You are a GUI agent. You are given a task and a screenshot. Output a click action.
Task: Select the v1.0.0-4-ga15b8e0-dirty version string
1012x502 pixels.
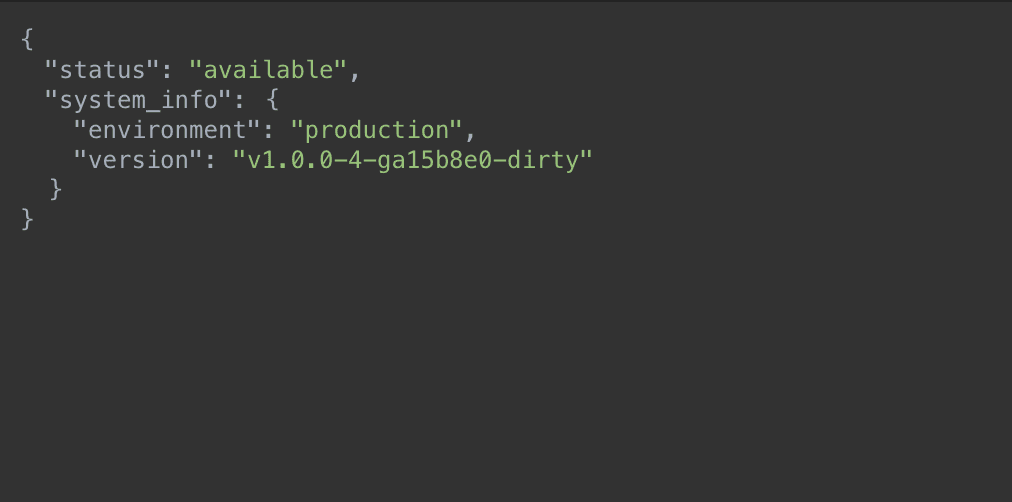coord(413,160)
